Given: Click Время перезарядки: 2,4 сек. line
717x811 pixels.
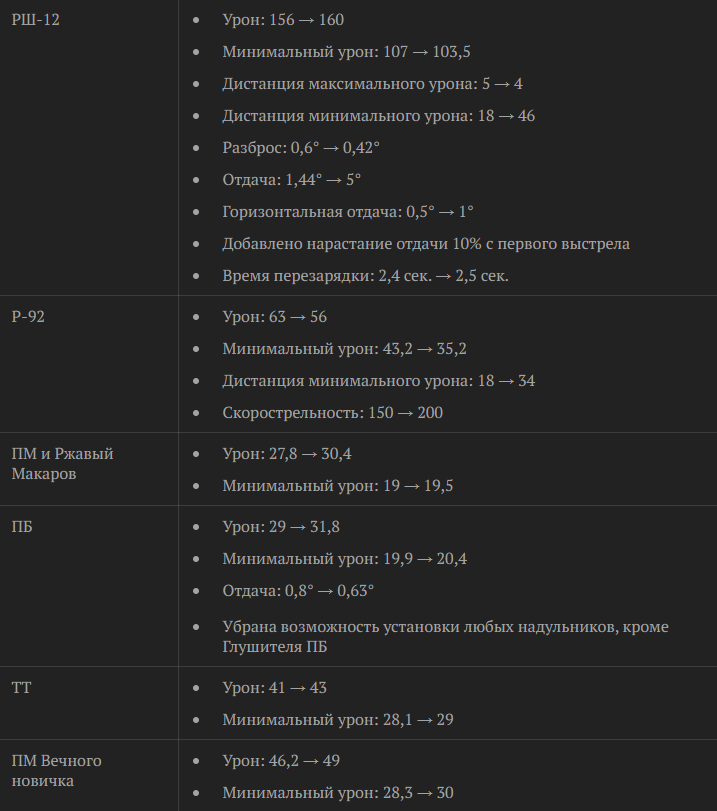Looking at the screenshot, I should [365, 276].
